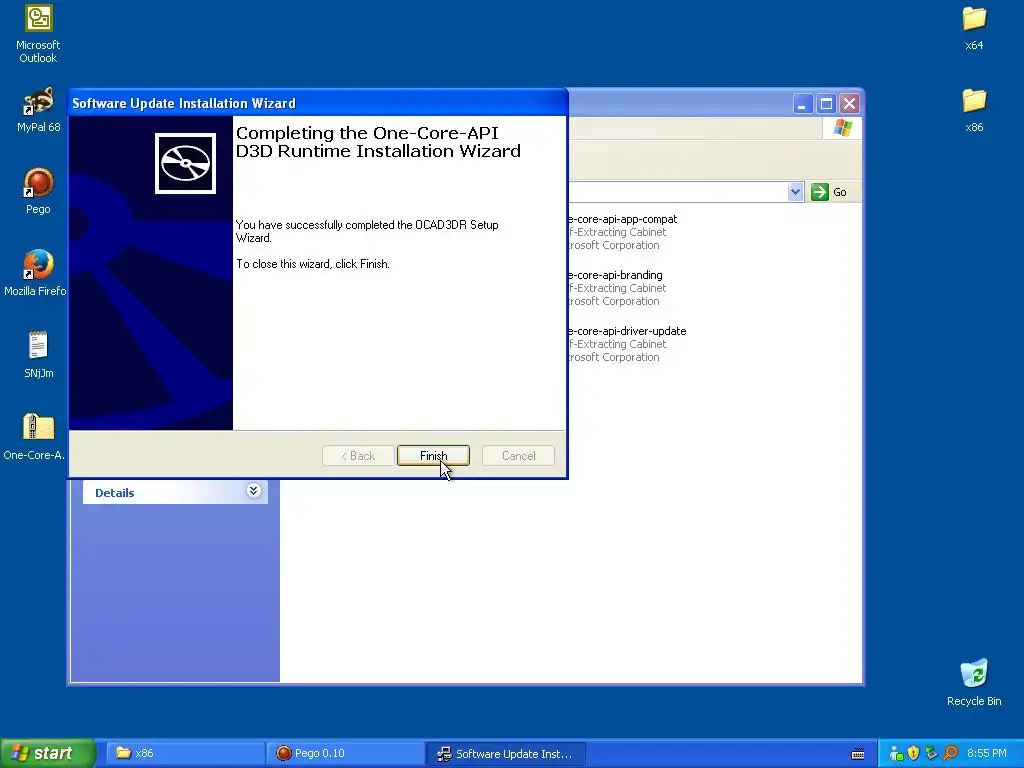This screenshot has height=768, width=1024.
Task: Click the Start button
Action: click(x=48, y=753)
